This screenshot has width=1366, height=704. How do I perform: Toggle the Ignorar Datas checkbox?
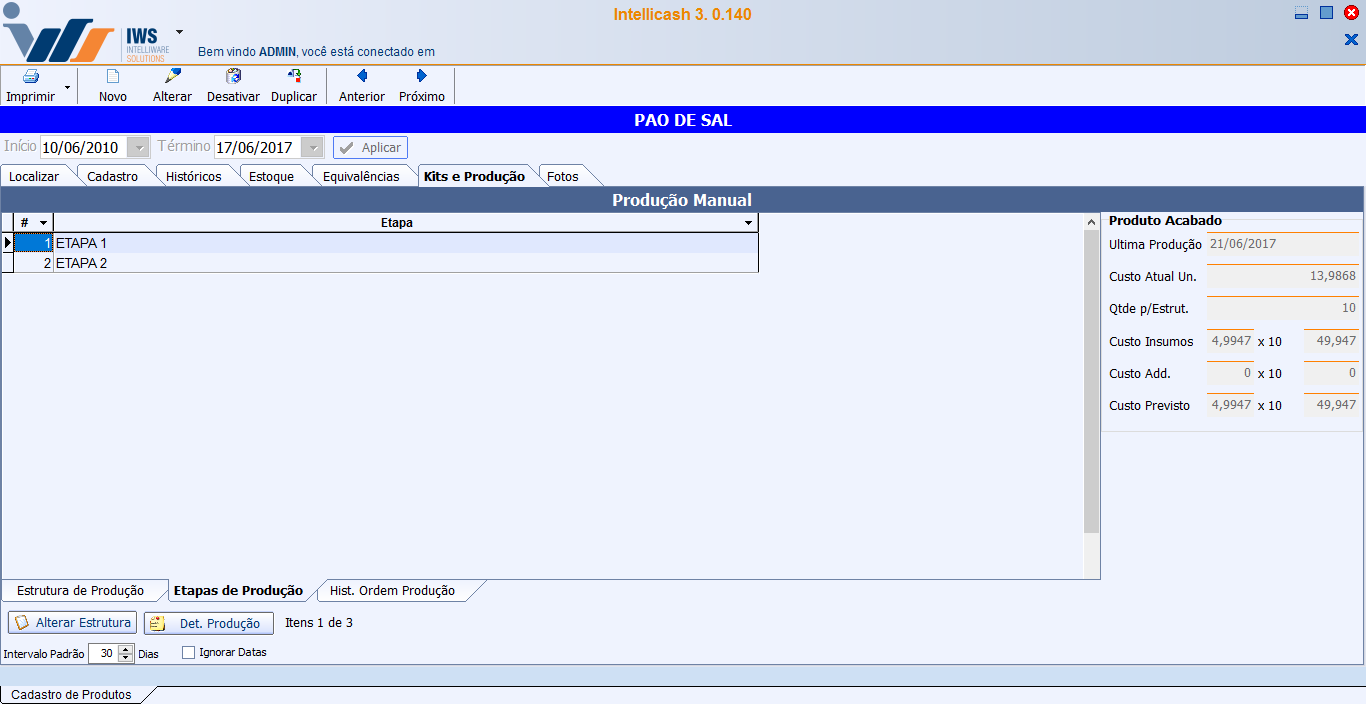pyautogui.click(x=189, y=653)
